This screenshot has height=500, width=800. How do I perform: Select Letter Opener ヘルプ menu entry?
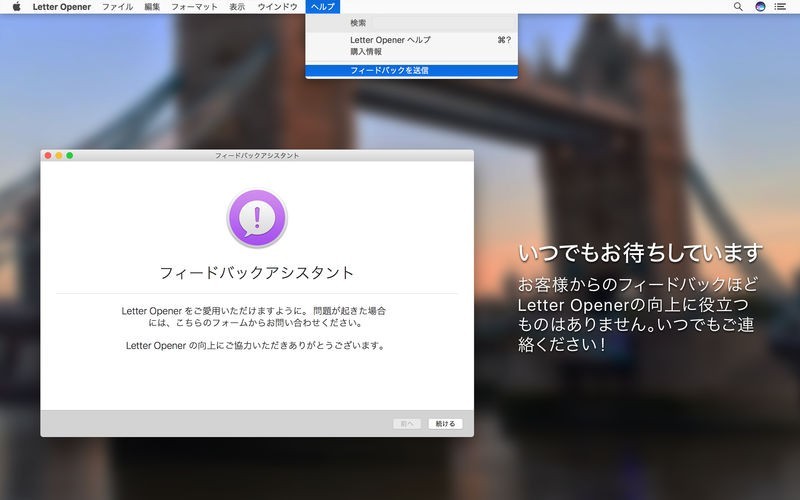tap(411, 40)
